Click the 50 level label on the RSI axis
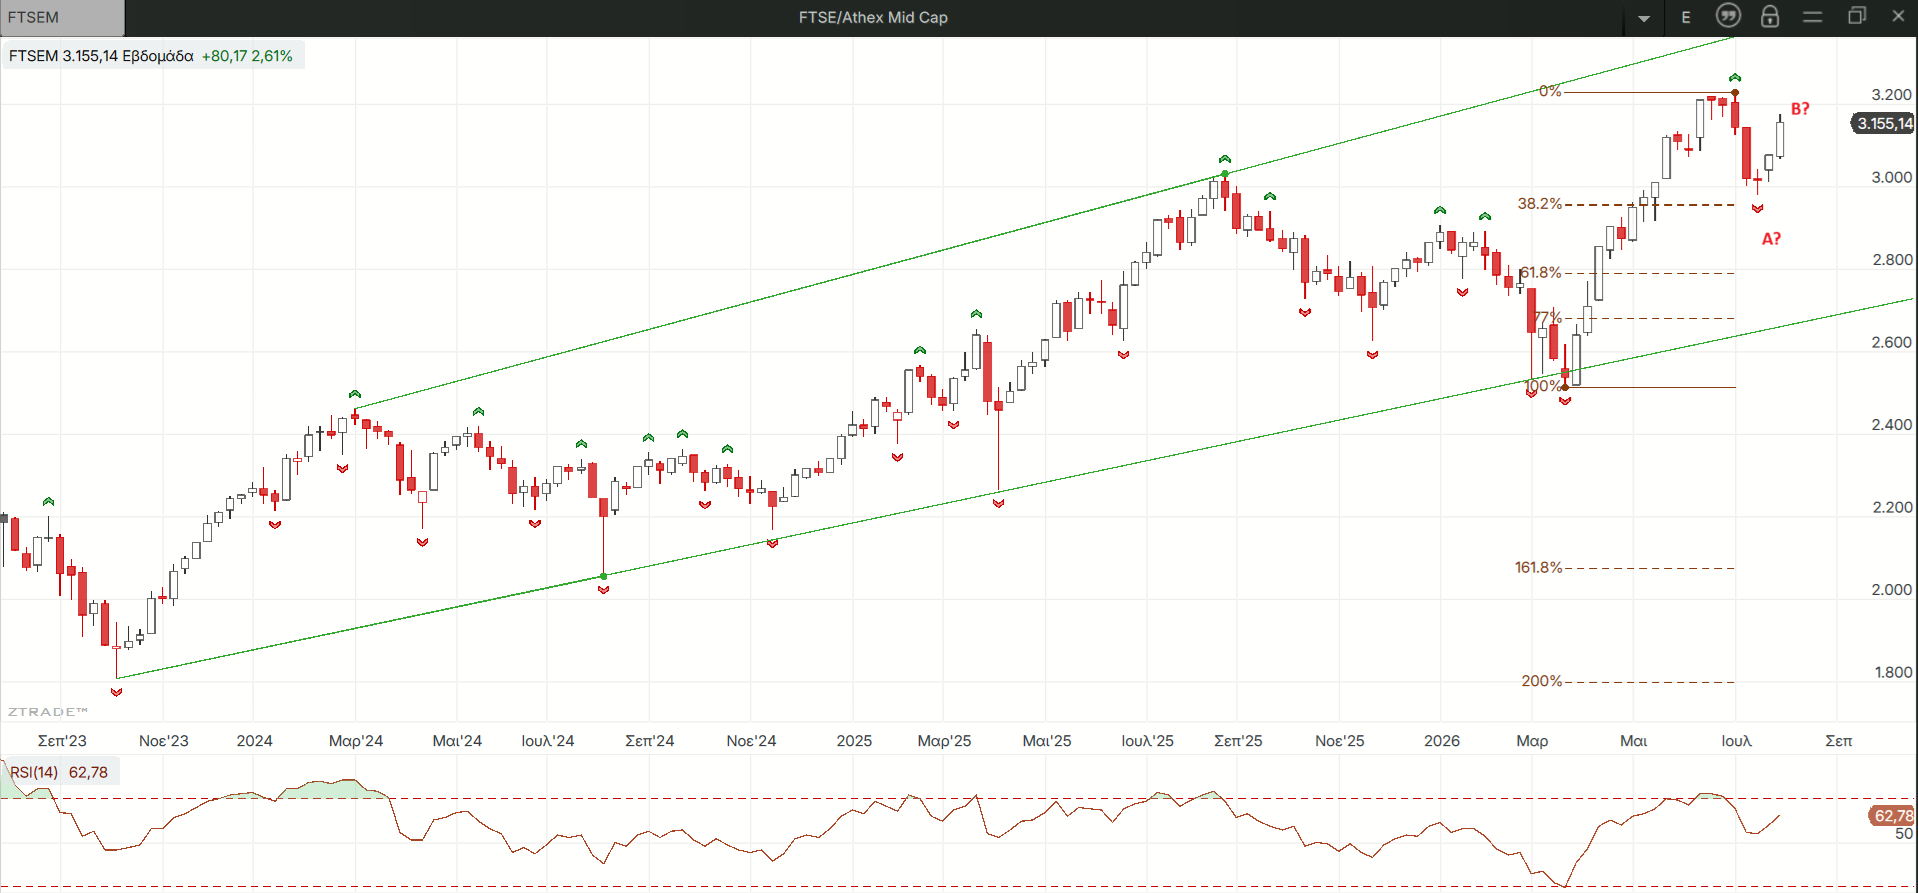This screenshot has width=1918, height=893. click(1904, 834)
